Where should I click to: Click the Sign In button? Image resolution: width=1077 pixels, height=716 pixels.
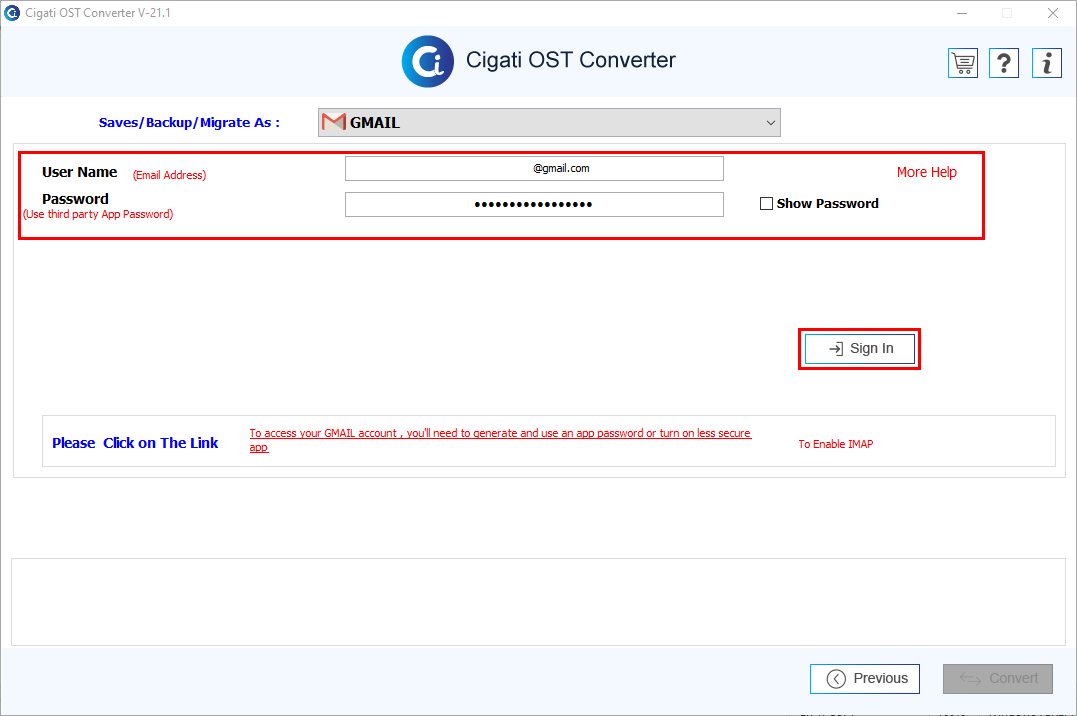(859, 348)
